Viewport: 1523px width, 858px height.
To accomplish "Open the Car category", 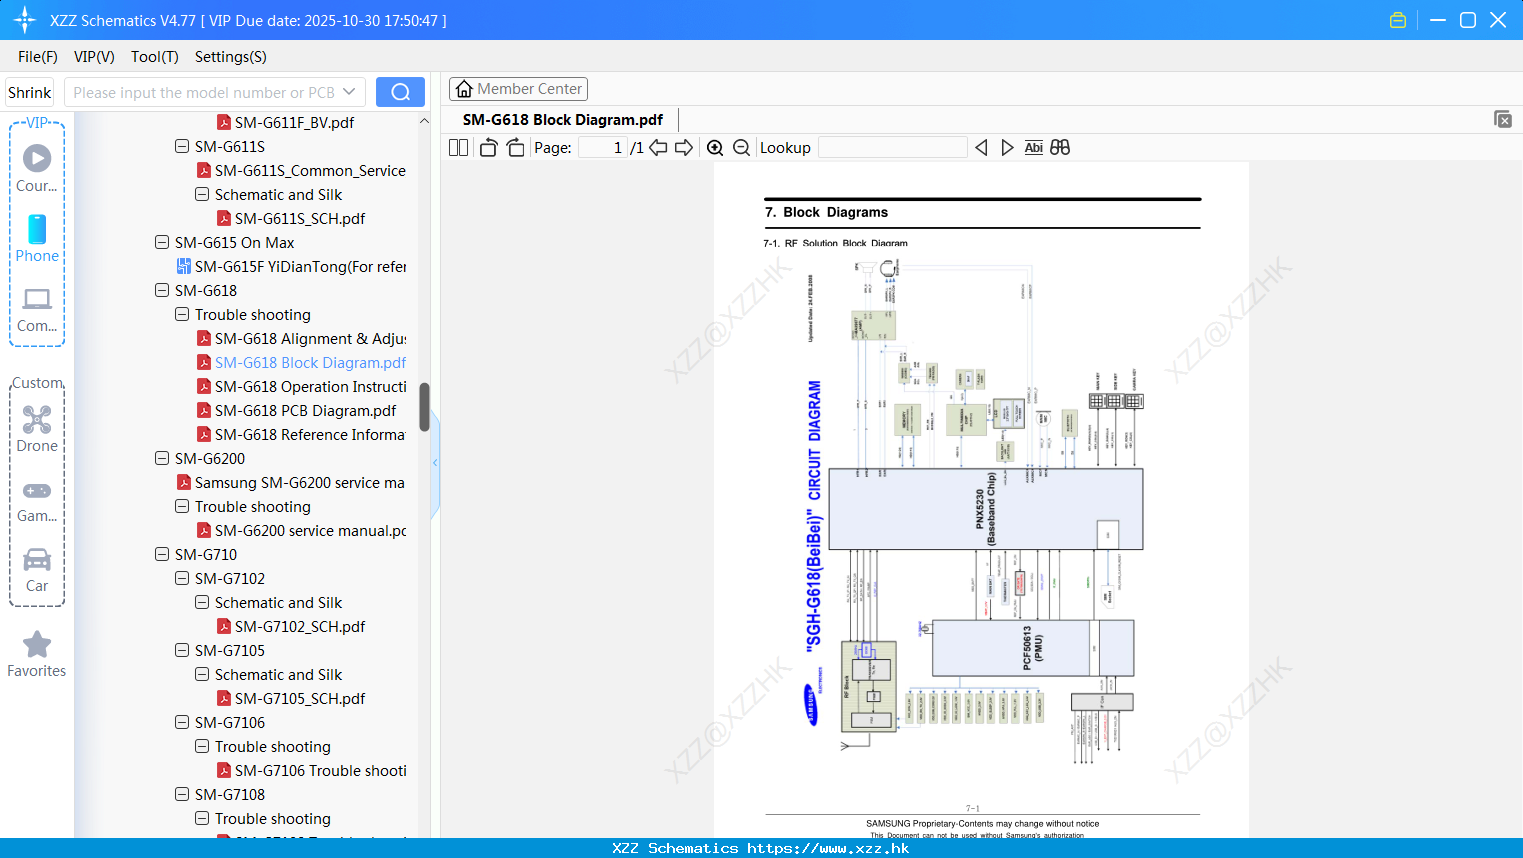I will tap(37, 570).
